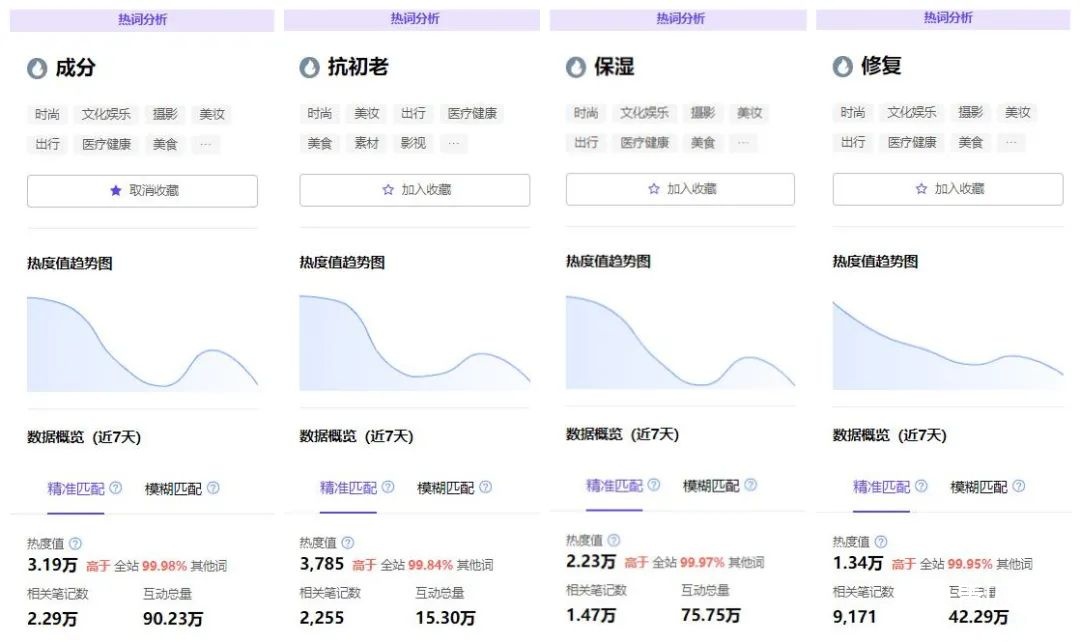Click help icon next to 保湿 精准匹配
This screenshot has height=642, width=1080.
click(653, 485)
